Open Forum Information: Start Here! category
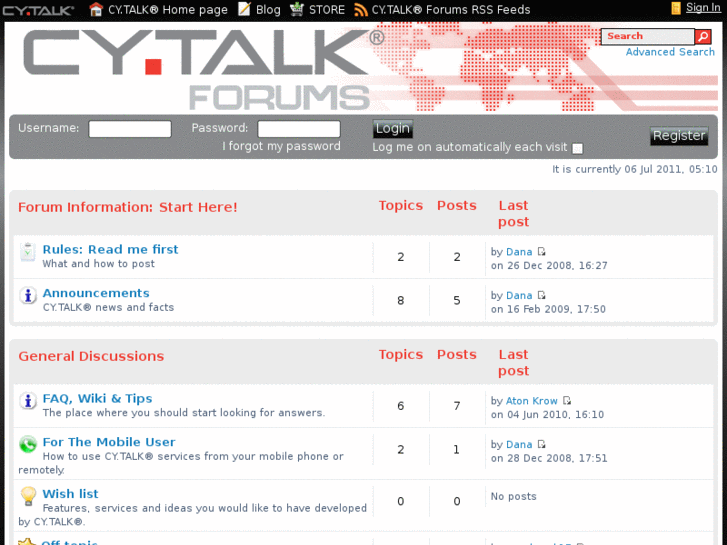727x545 pixels. click(128, 207)
